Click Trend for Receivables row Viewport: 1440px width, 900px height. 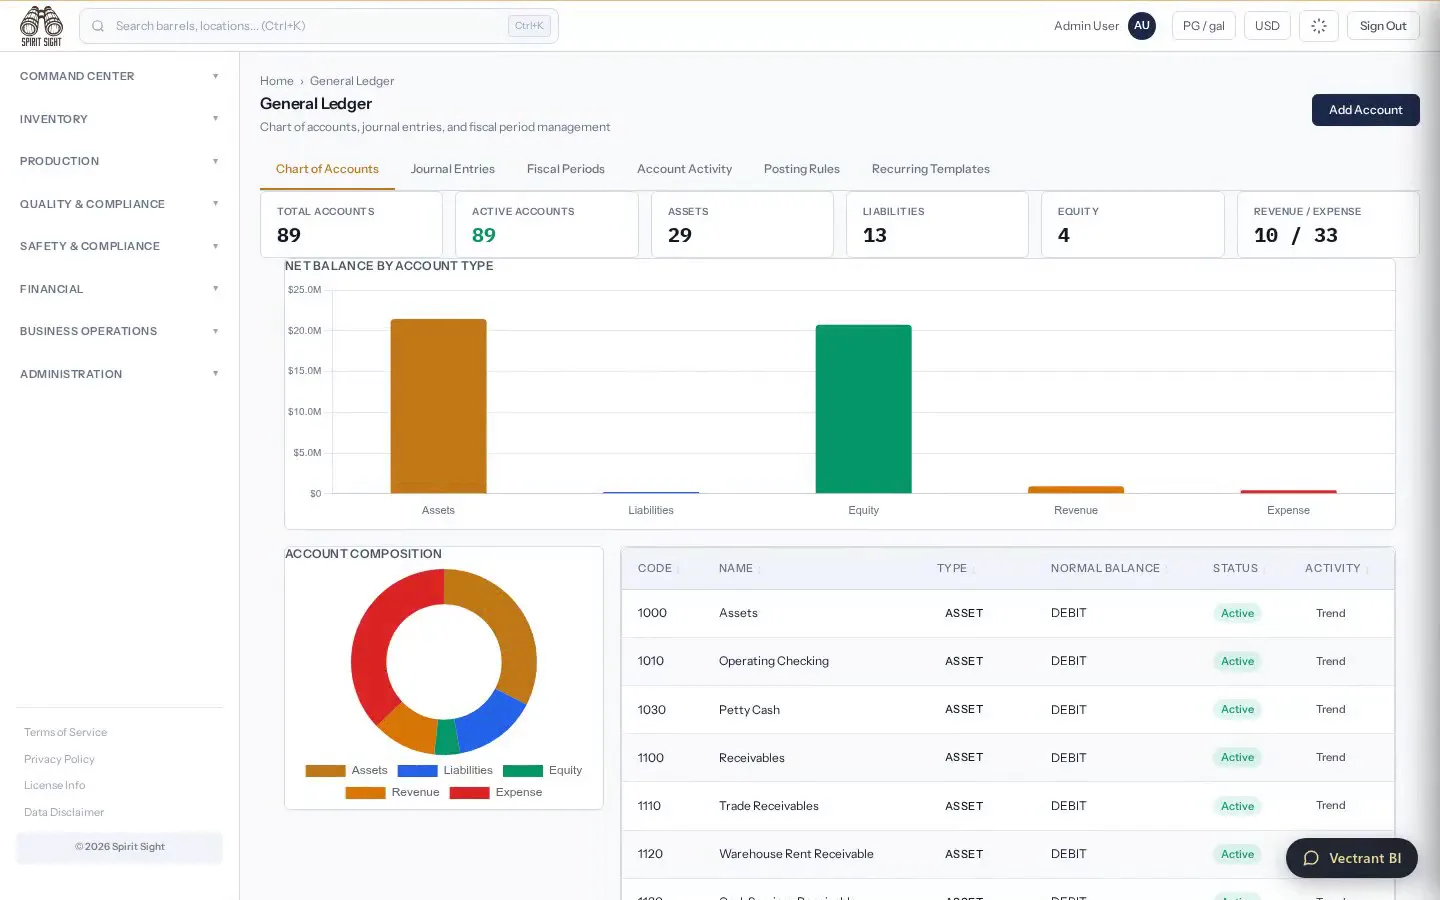pyautogui.click(x=1330, y=757)
